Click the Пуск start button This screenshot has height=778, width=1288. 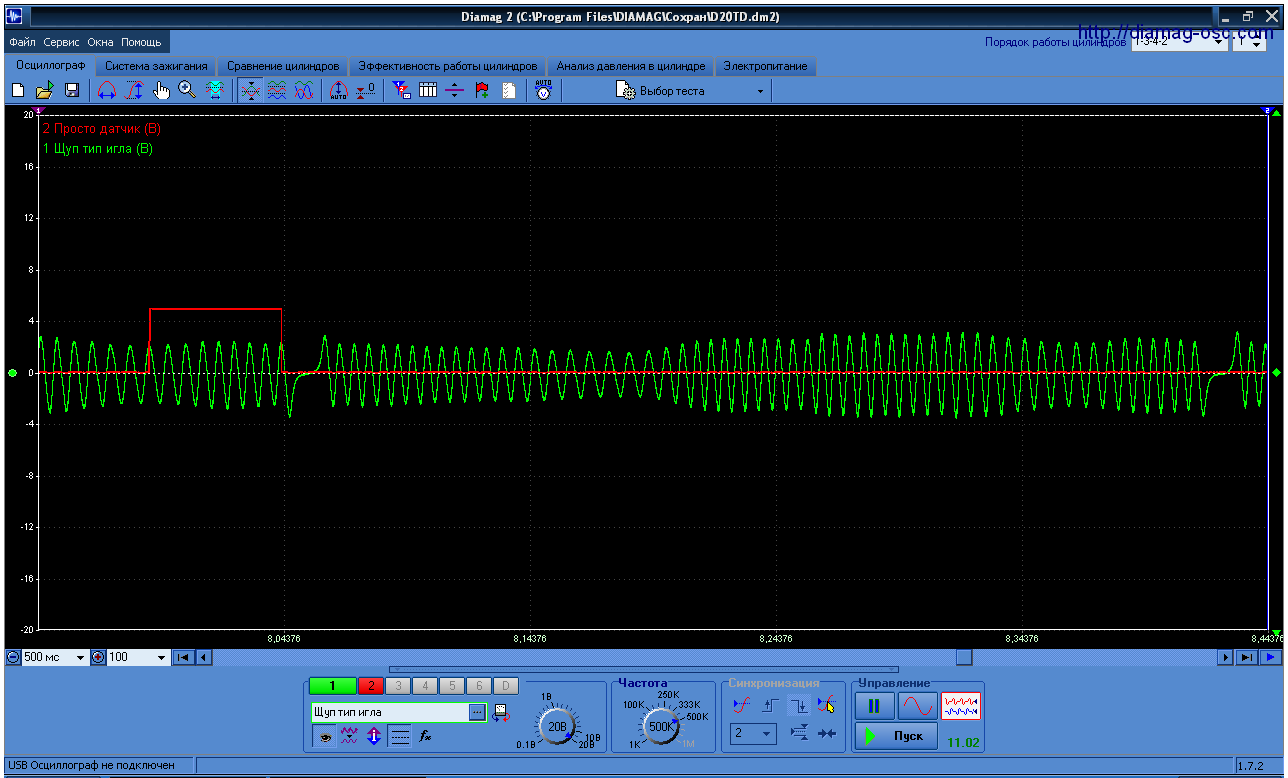pyautogui.click(x=896, y=736)
